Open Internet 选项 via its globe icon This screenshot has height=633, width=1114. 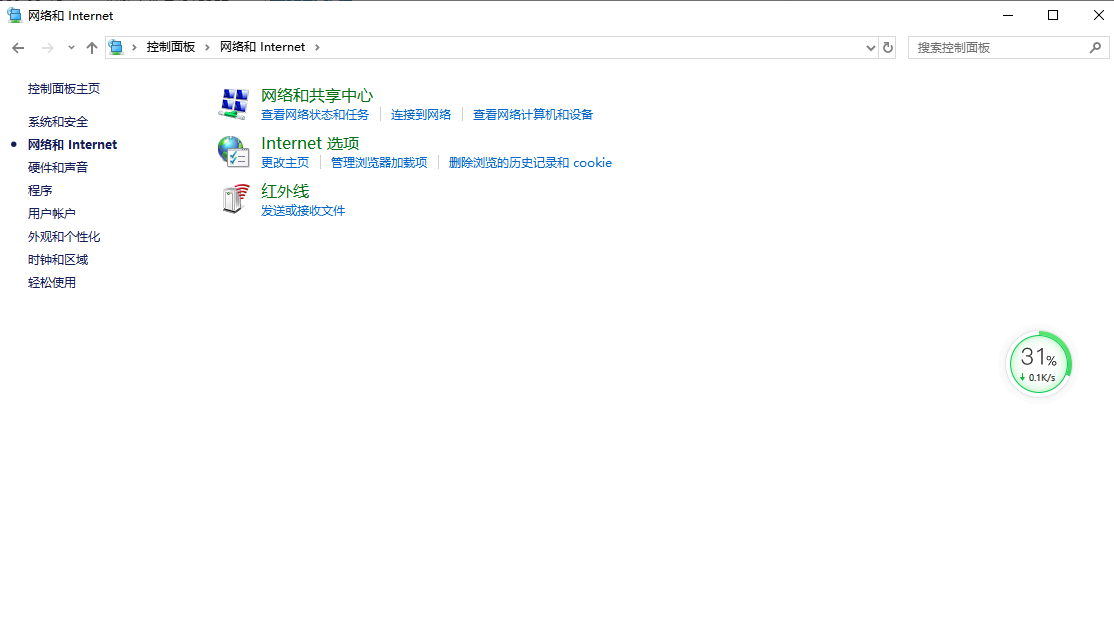(x=233, y=152)
